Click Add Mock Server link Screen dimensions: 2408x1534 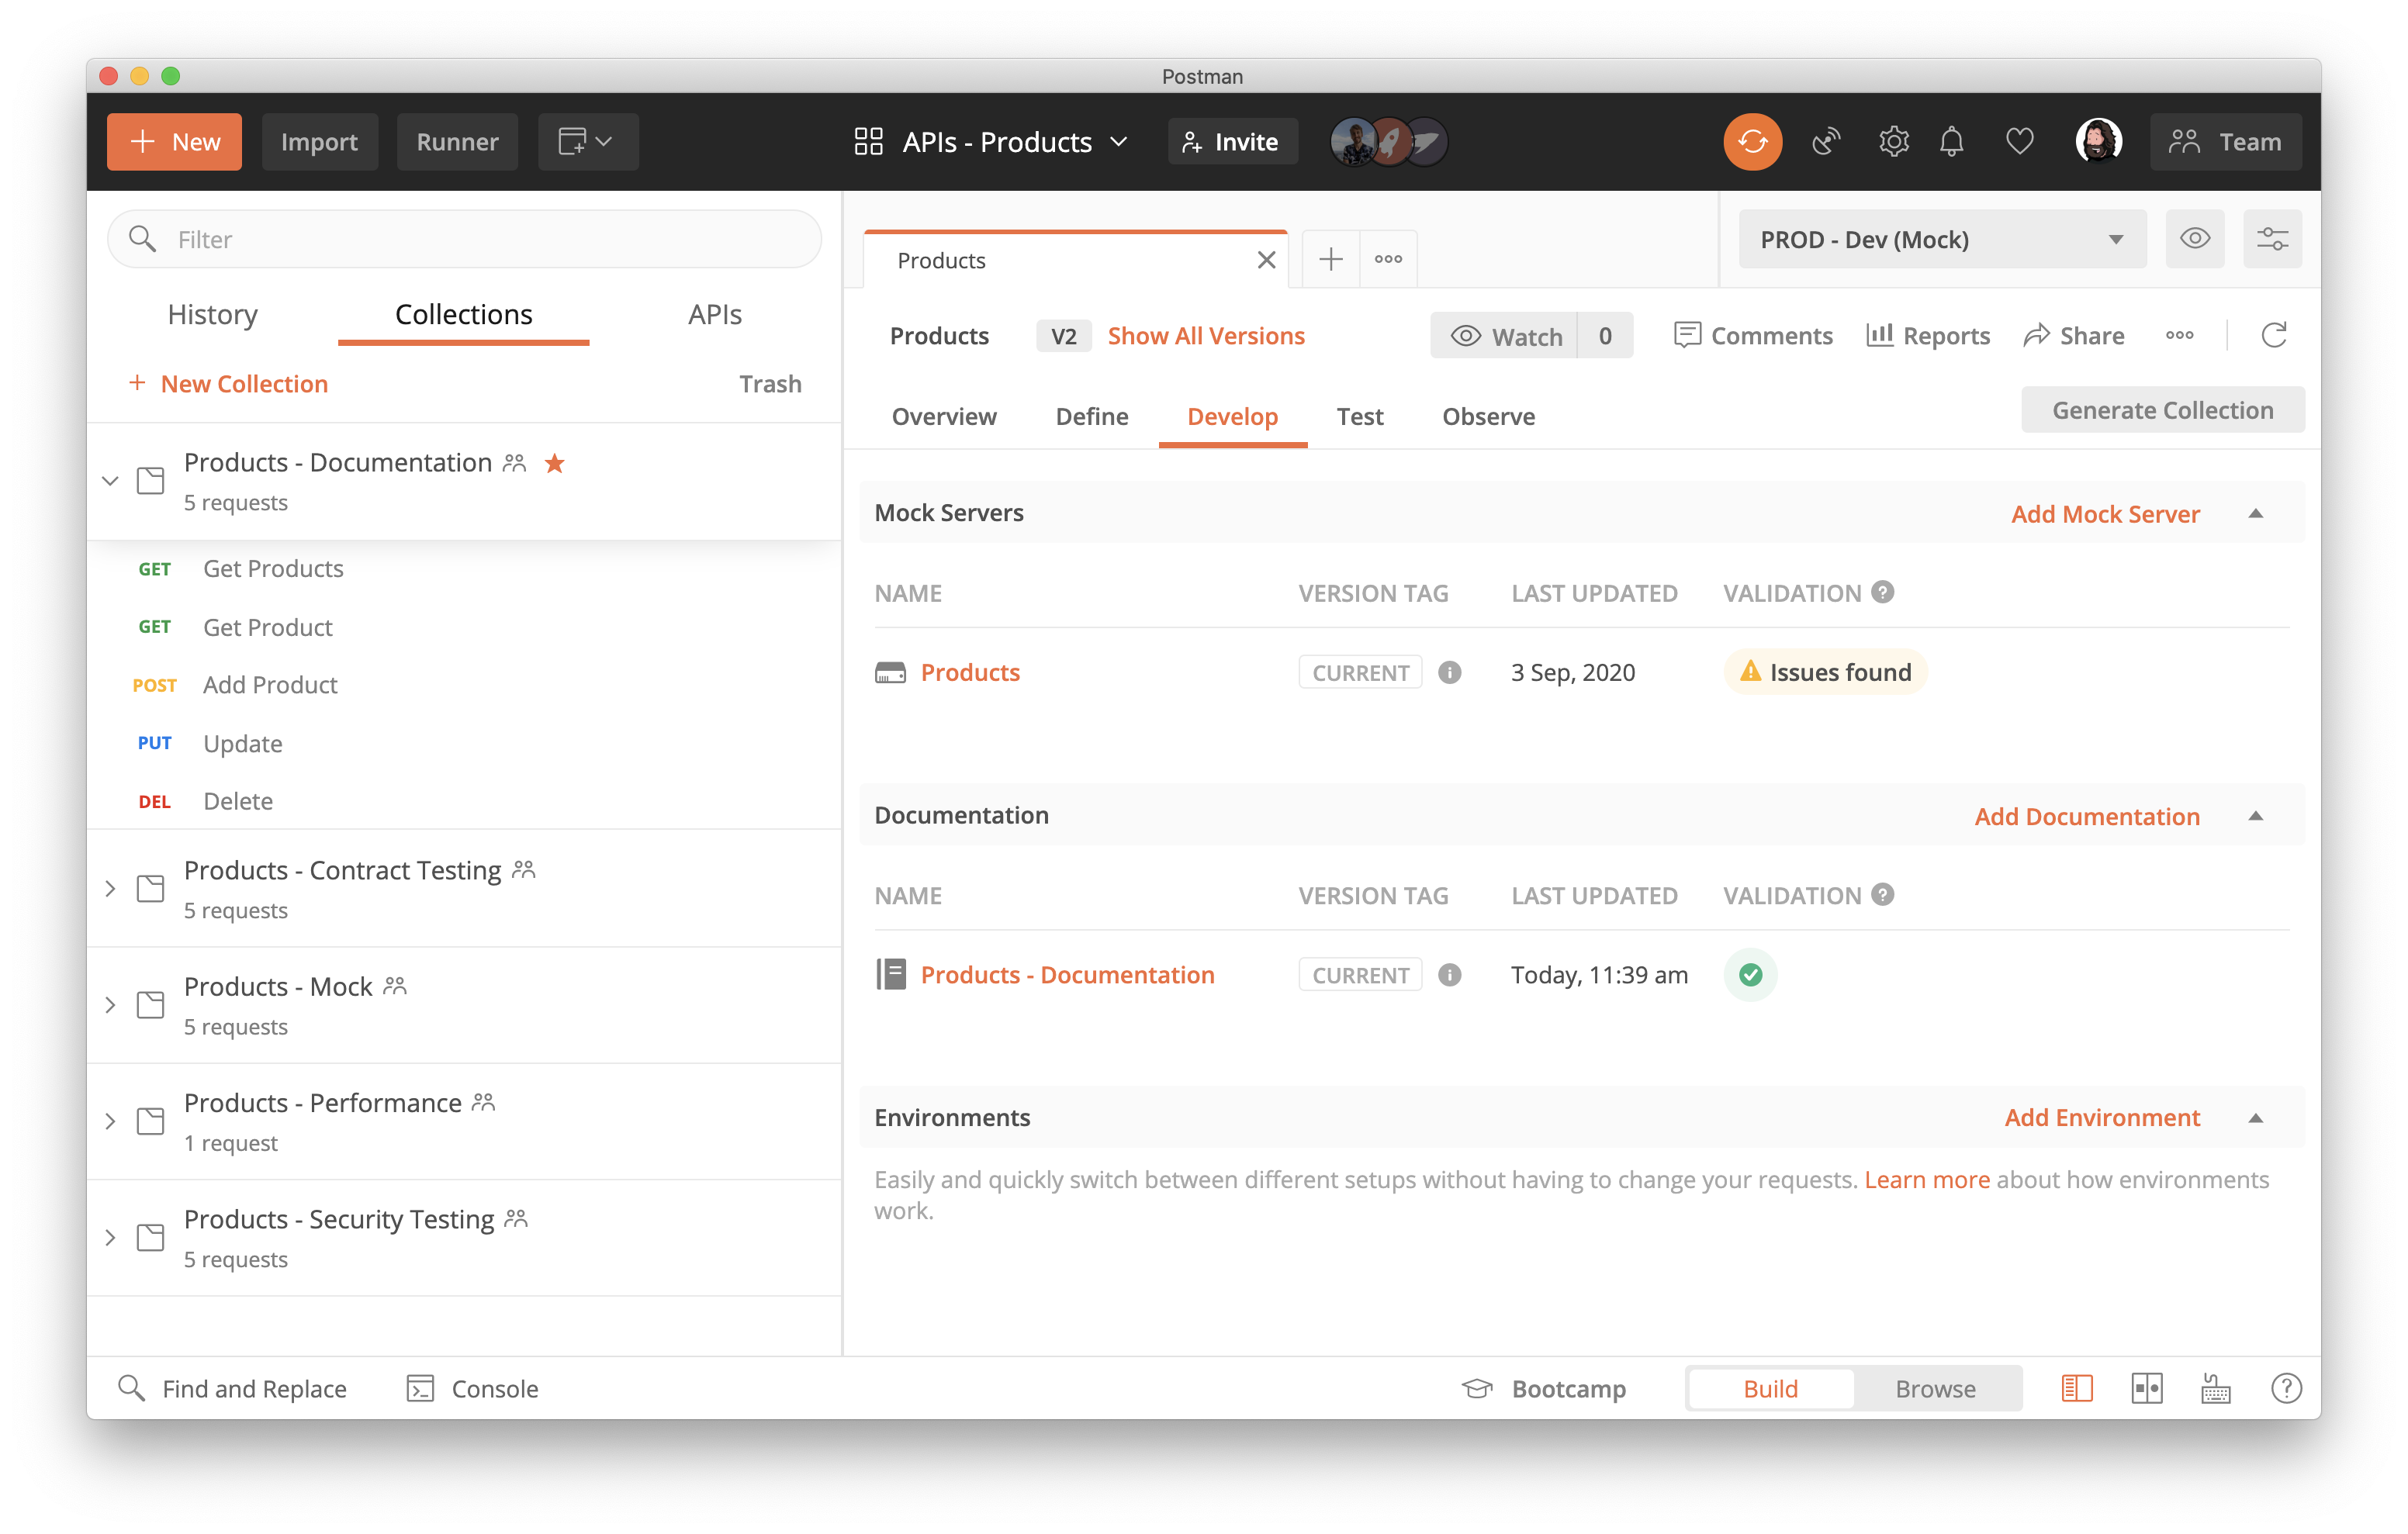(x=2105, y=513)
